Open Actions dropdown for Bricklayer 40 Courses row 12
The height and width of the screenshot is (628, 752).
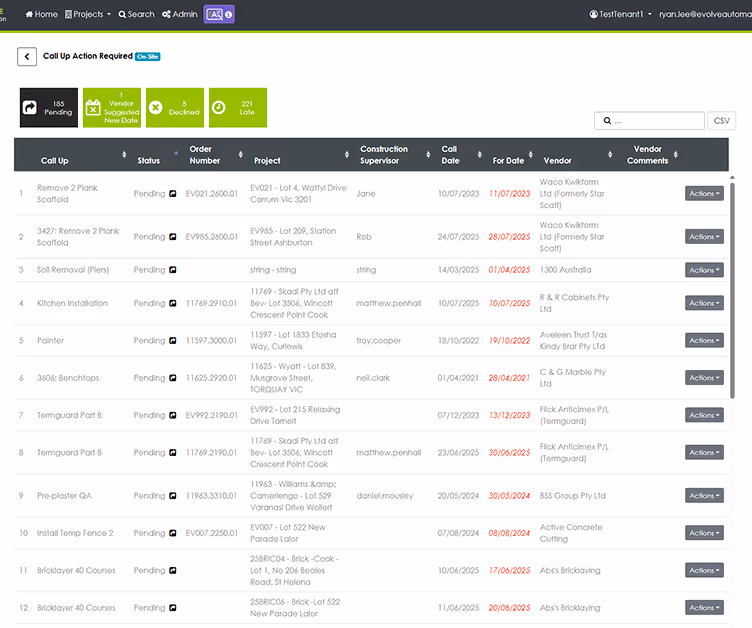[x=704, y=608]
